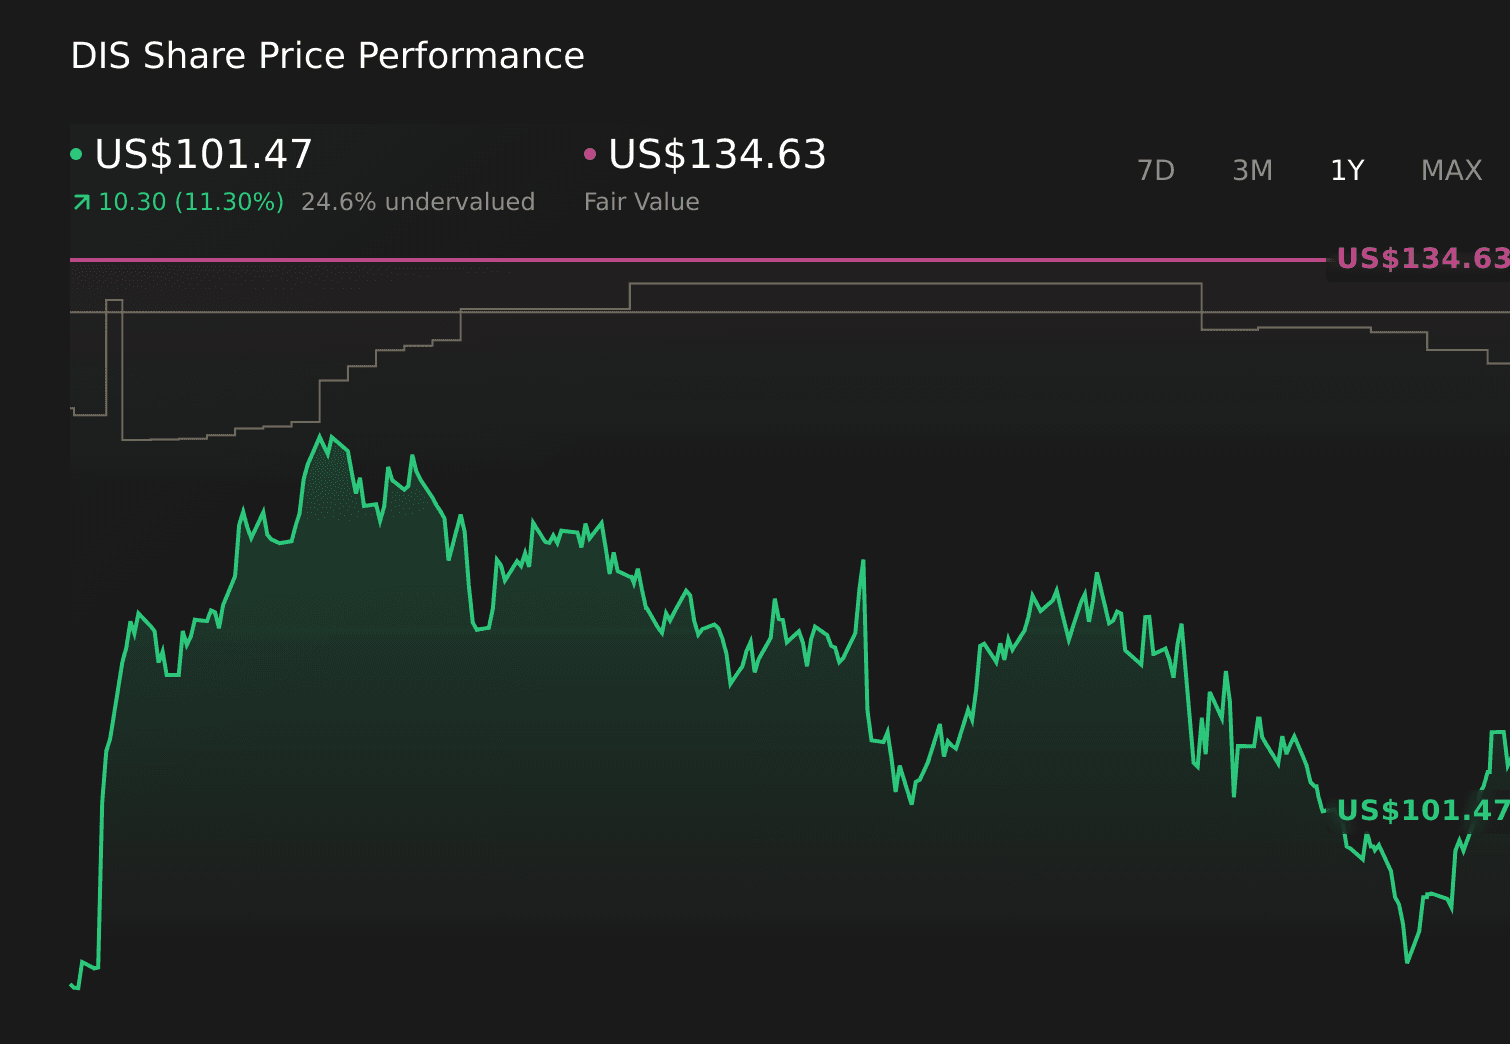The width and height of the screenshot is (1510, 1044).
Task: Click the pink US$134.63 chart label
Action: 1421,259
